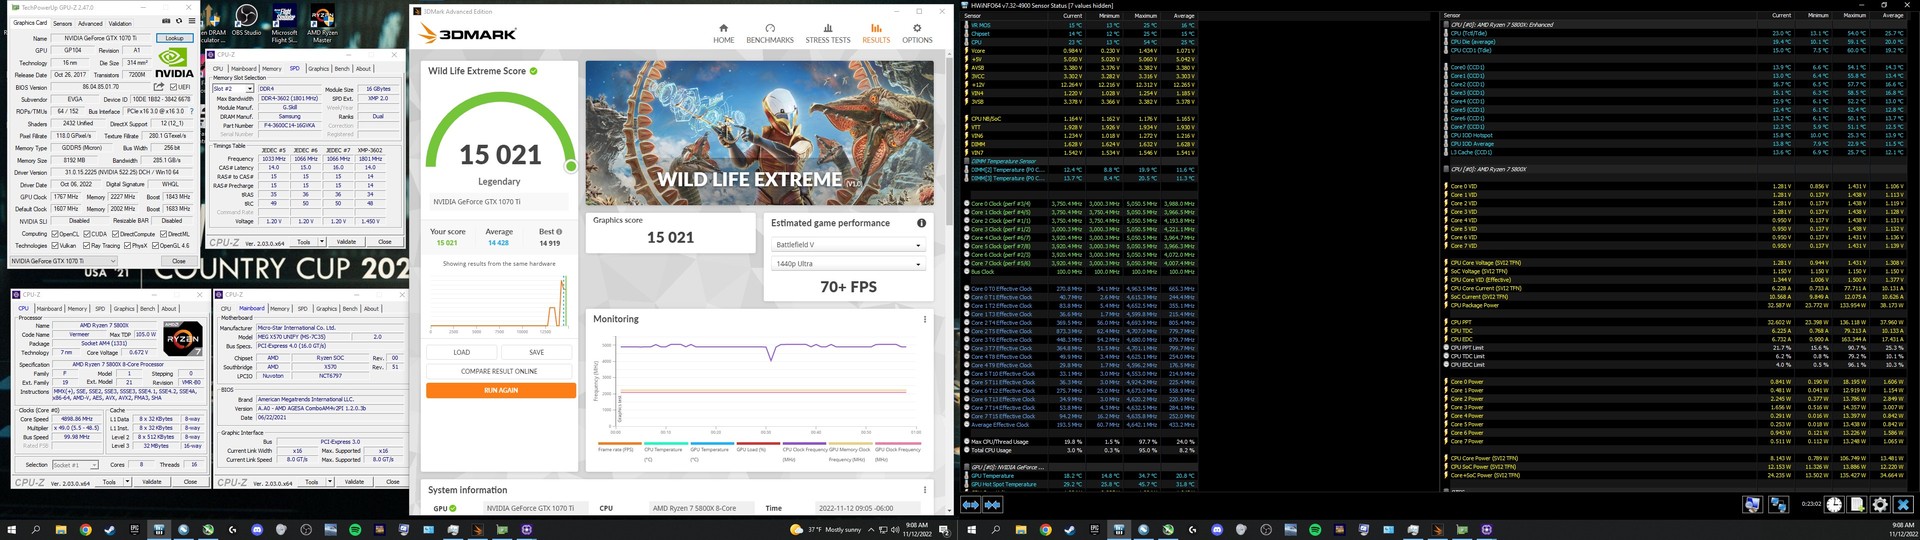
Task: Click the BIOS version share/export icon in GPU-Z
Action: pos(159,87)
